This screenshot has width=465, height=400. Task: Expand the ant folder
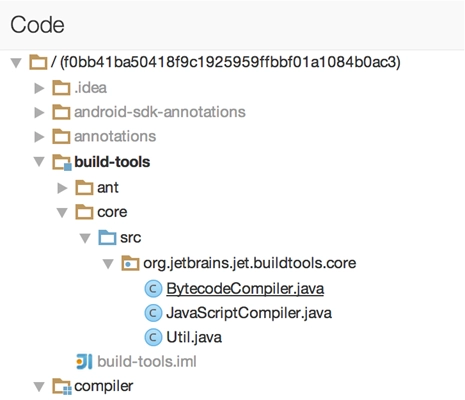62,188
